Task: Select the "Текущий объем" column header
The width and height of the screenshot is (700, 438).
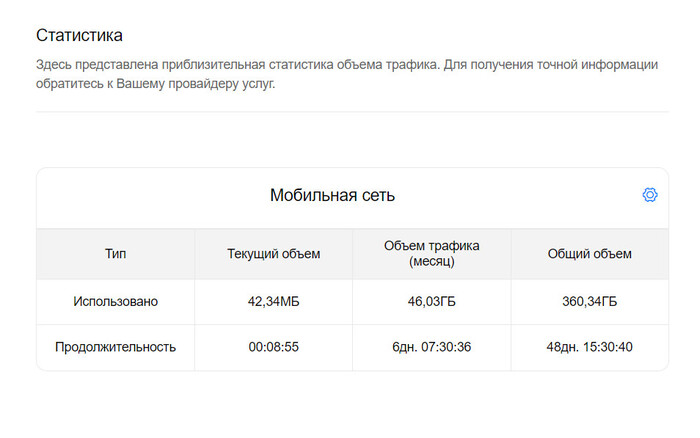Action: click(273, 254)
